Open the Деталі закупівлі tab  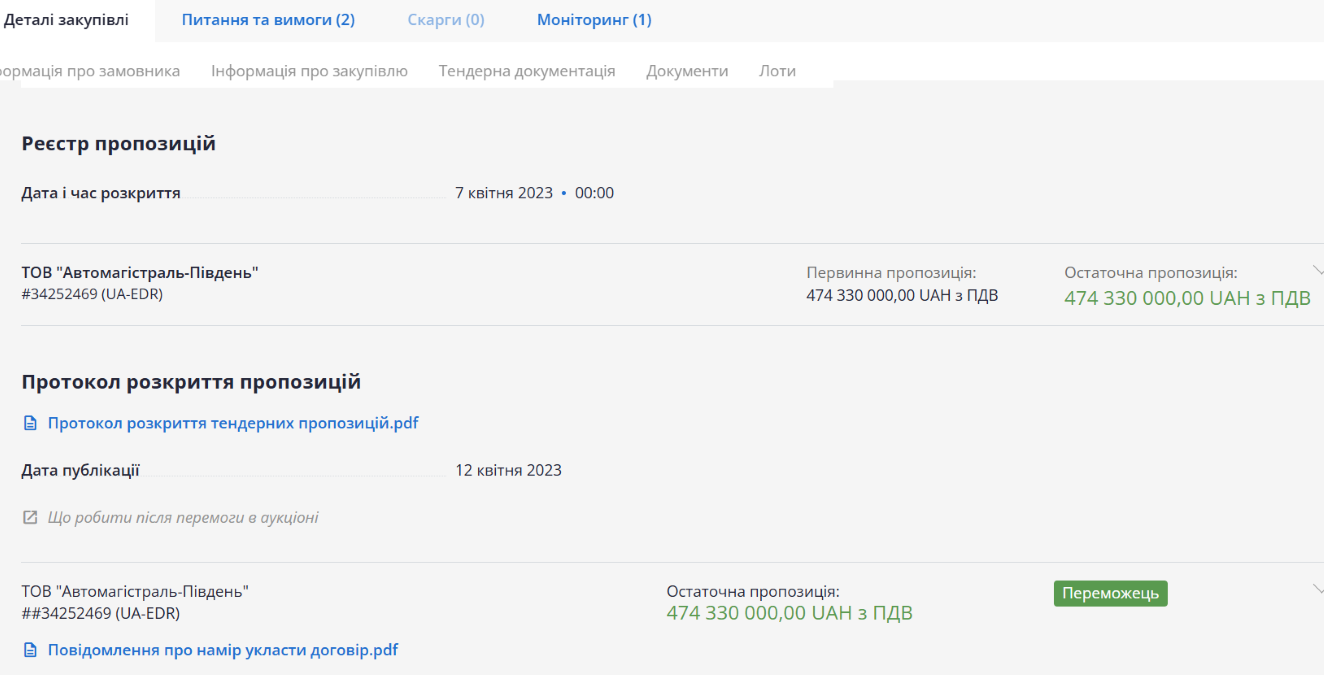click(66, 20)
